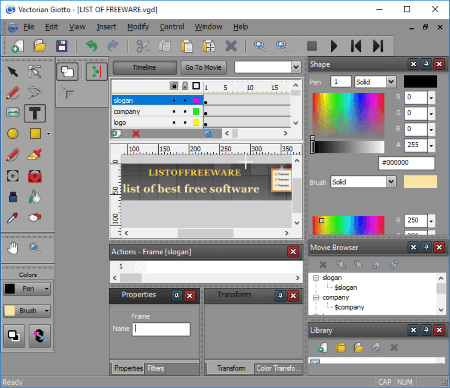Select the Oval shape tool
Screen dimensions: 450x388
pyautogui.click(x=13, y=134)
